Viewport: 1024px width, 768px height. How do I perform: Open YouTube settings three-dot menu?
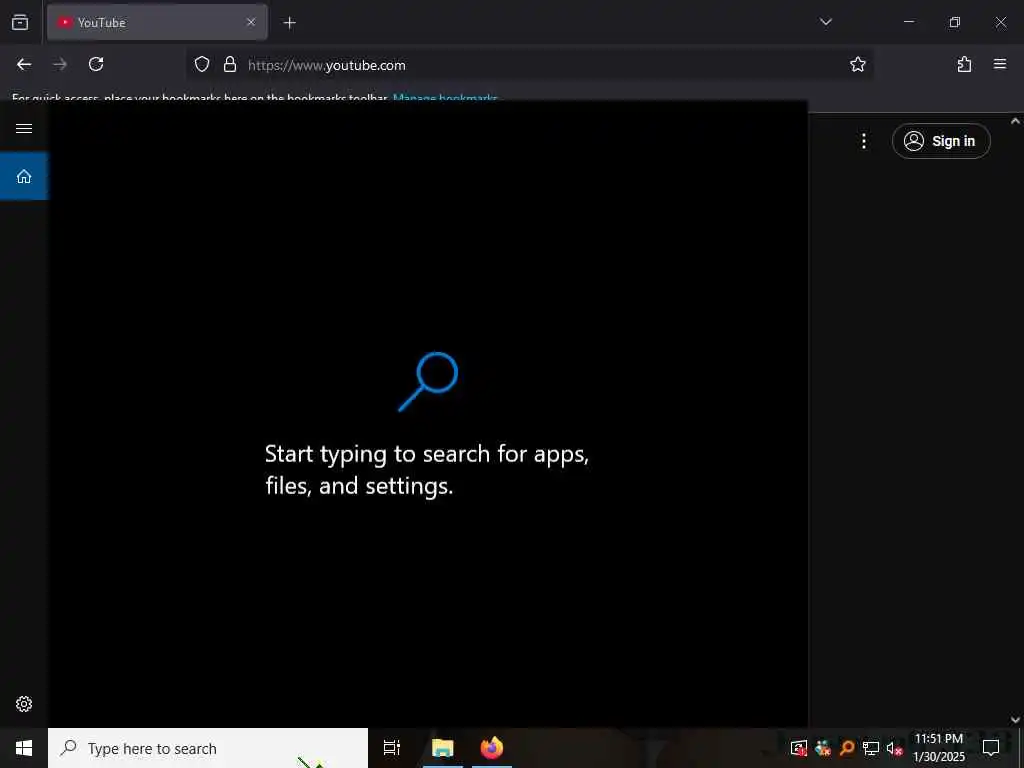point(864,141)
